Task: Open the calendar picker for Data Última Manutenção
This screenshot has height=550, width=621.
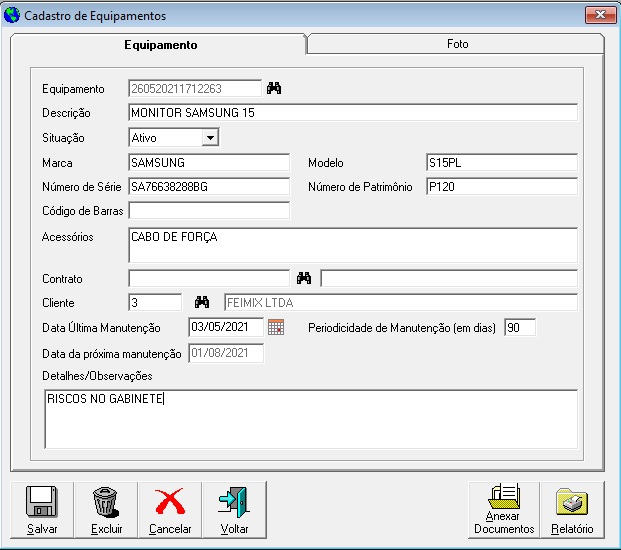Action: [x=276, y=327]
